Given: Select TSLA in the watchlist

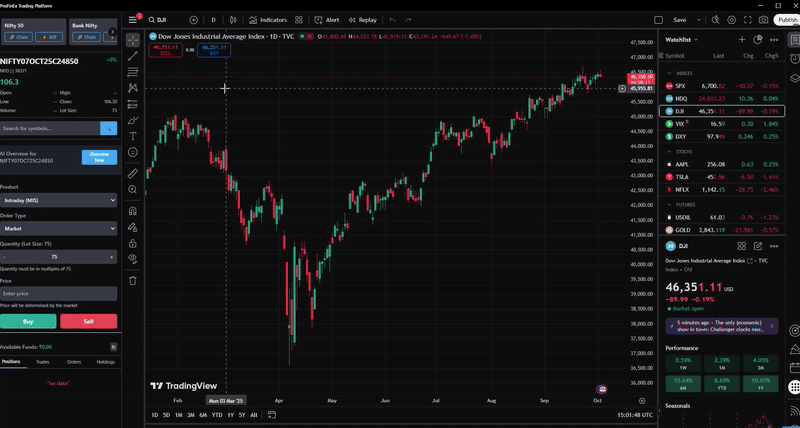Looking at the screenshot, I should point(722,177).
